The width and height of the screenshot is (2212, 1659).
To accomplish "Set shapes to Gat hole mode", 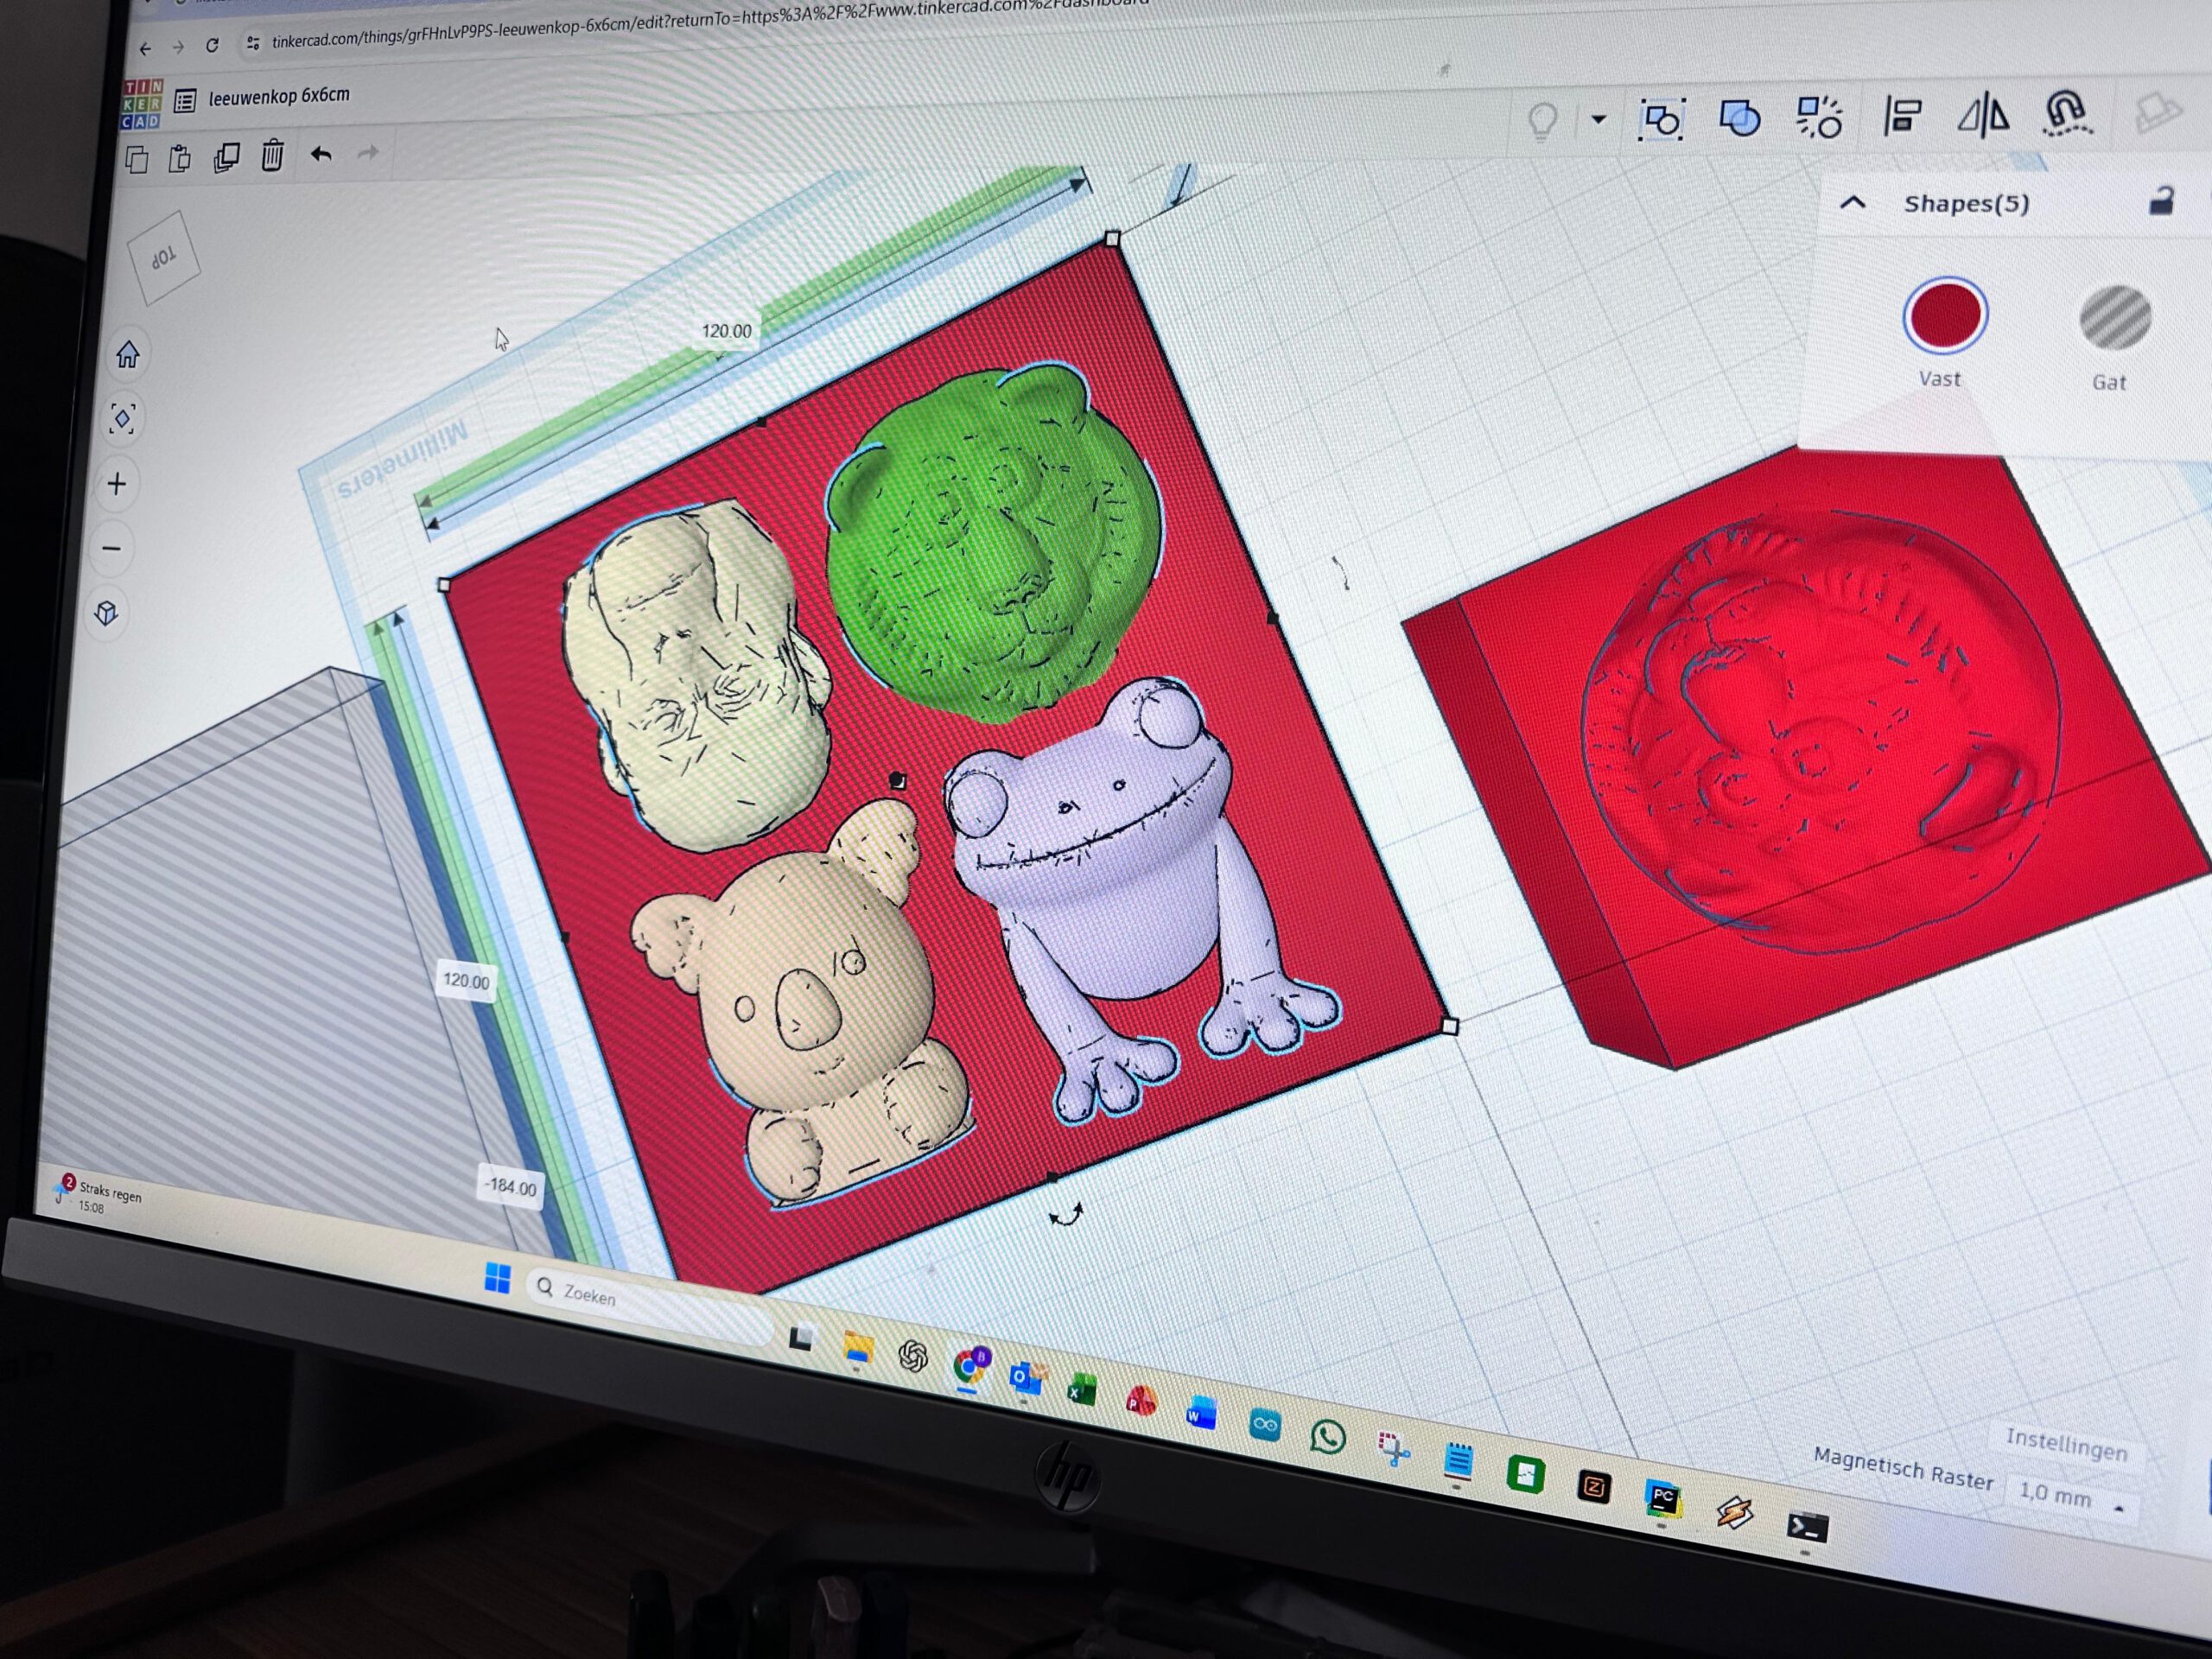I will (x=2115, y=319).
